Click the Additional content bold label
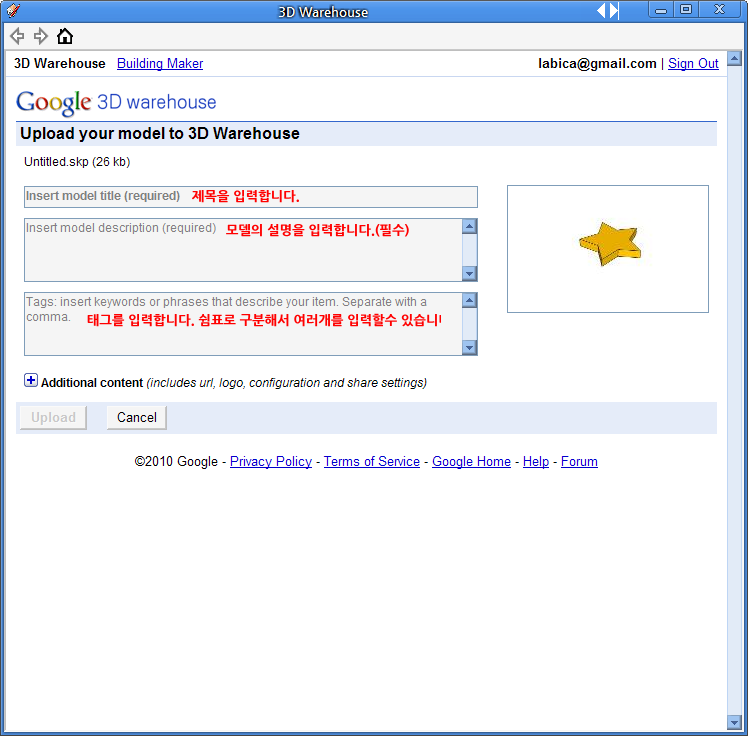748x736 pixels. (x=92, y=383)
